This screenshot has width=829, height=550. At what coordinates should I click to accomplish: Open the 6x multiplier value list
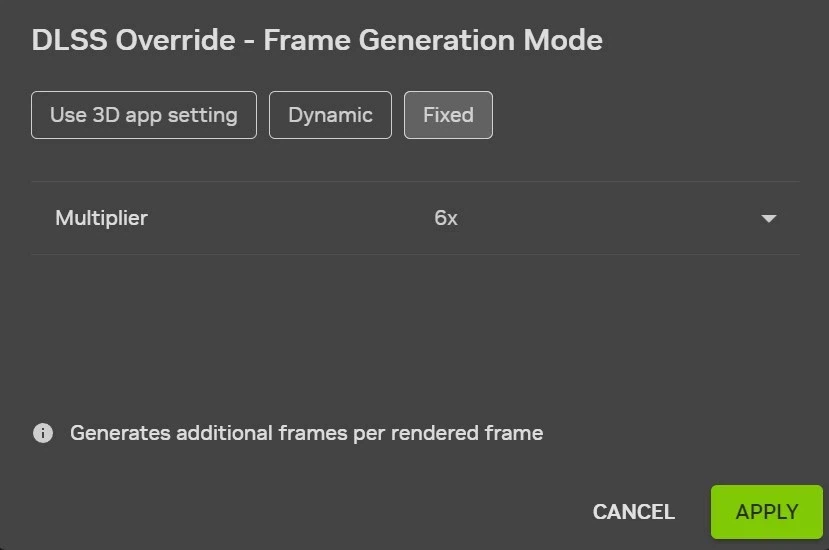[x=600, y=218]
